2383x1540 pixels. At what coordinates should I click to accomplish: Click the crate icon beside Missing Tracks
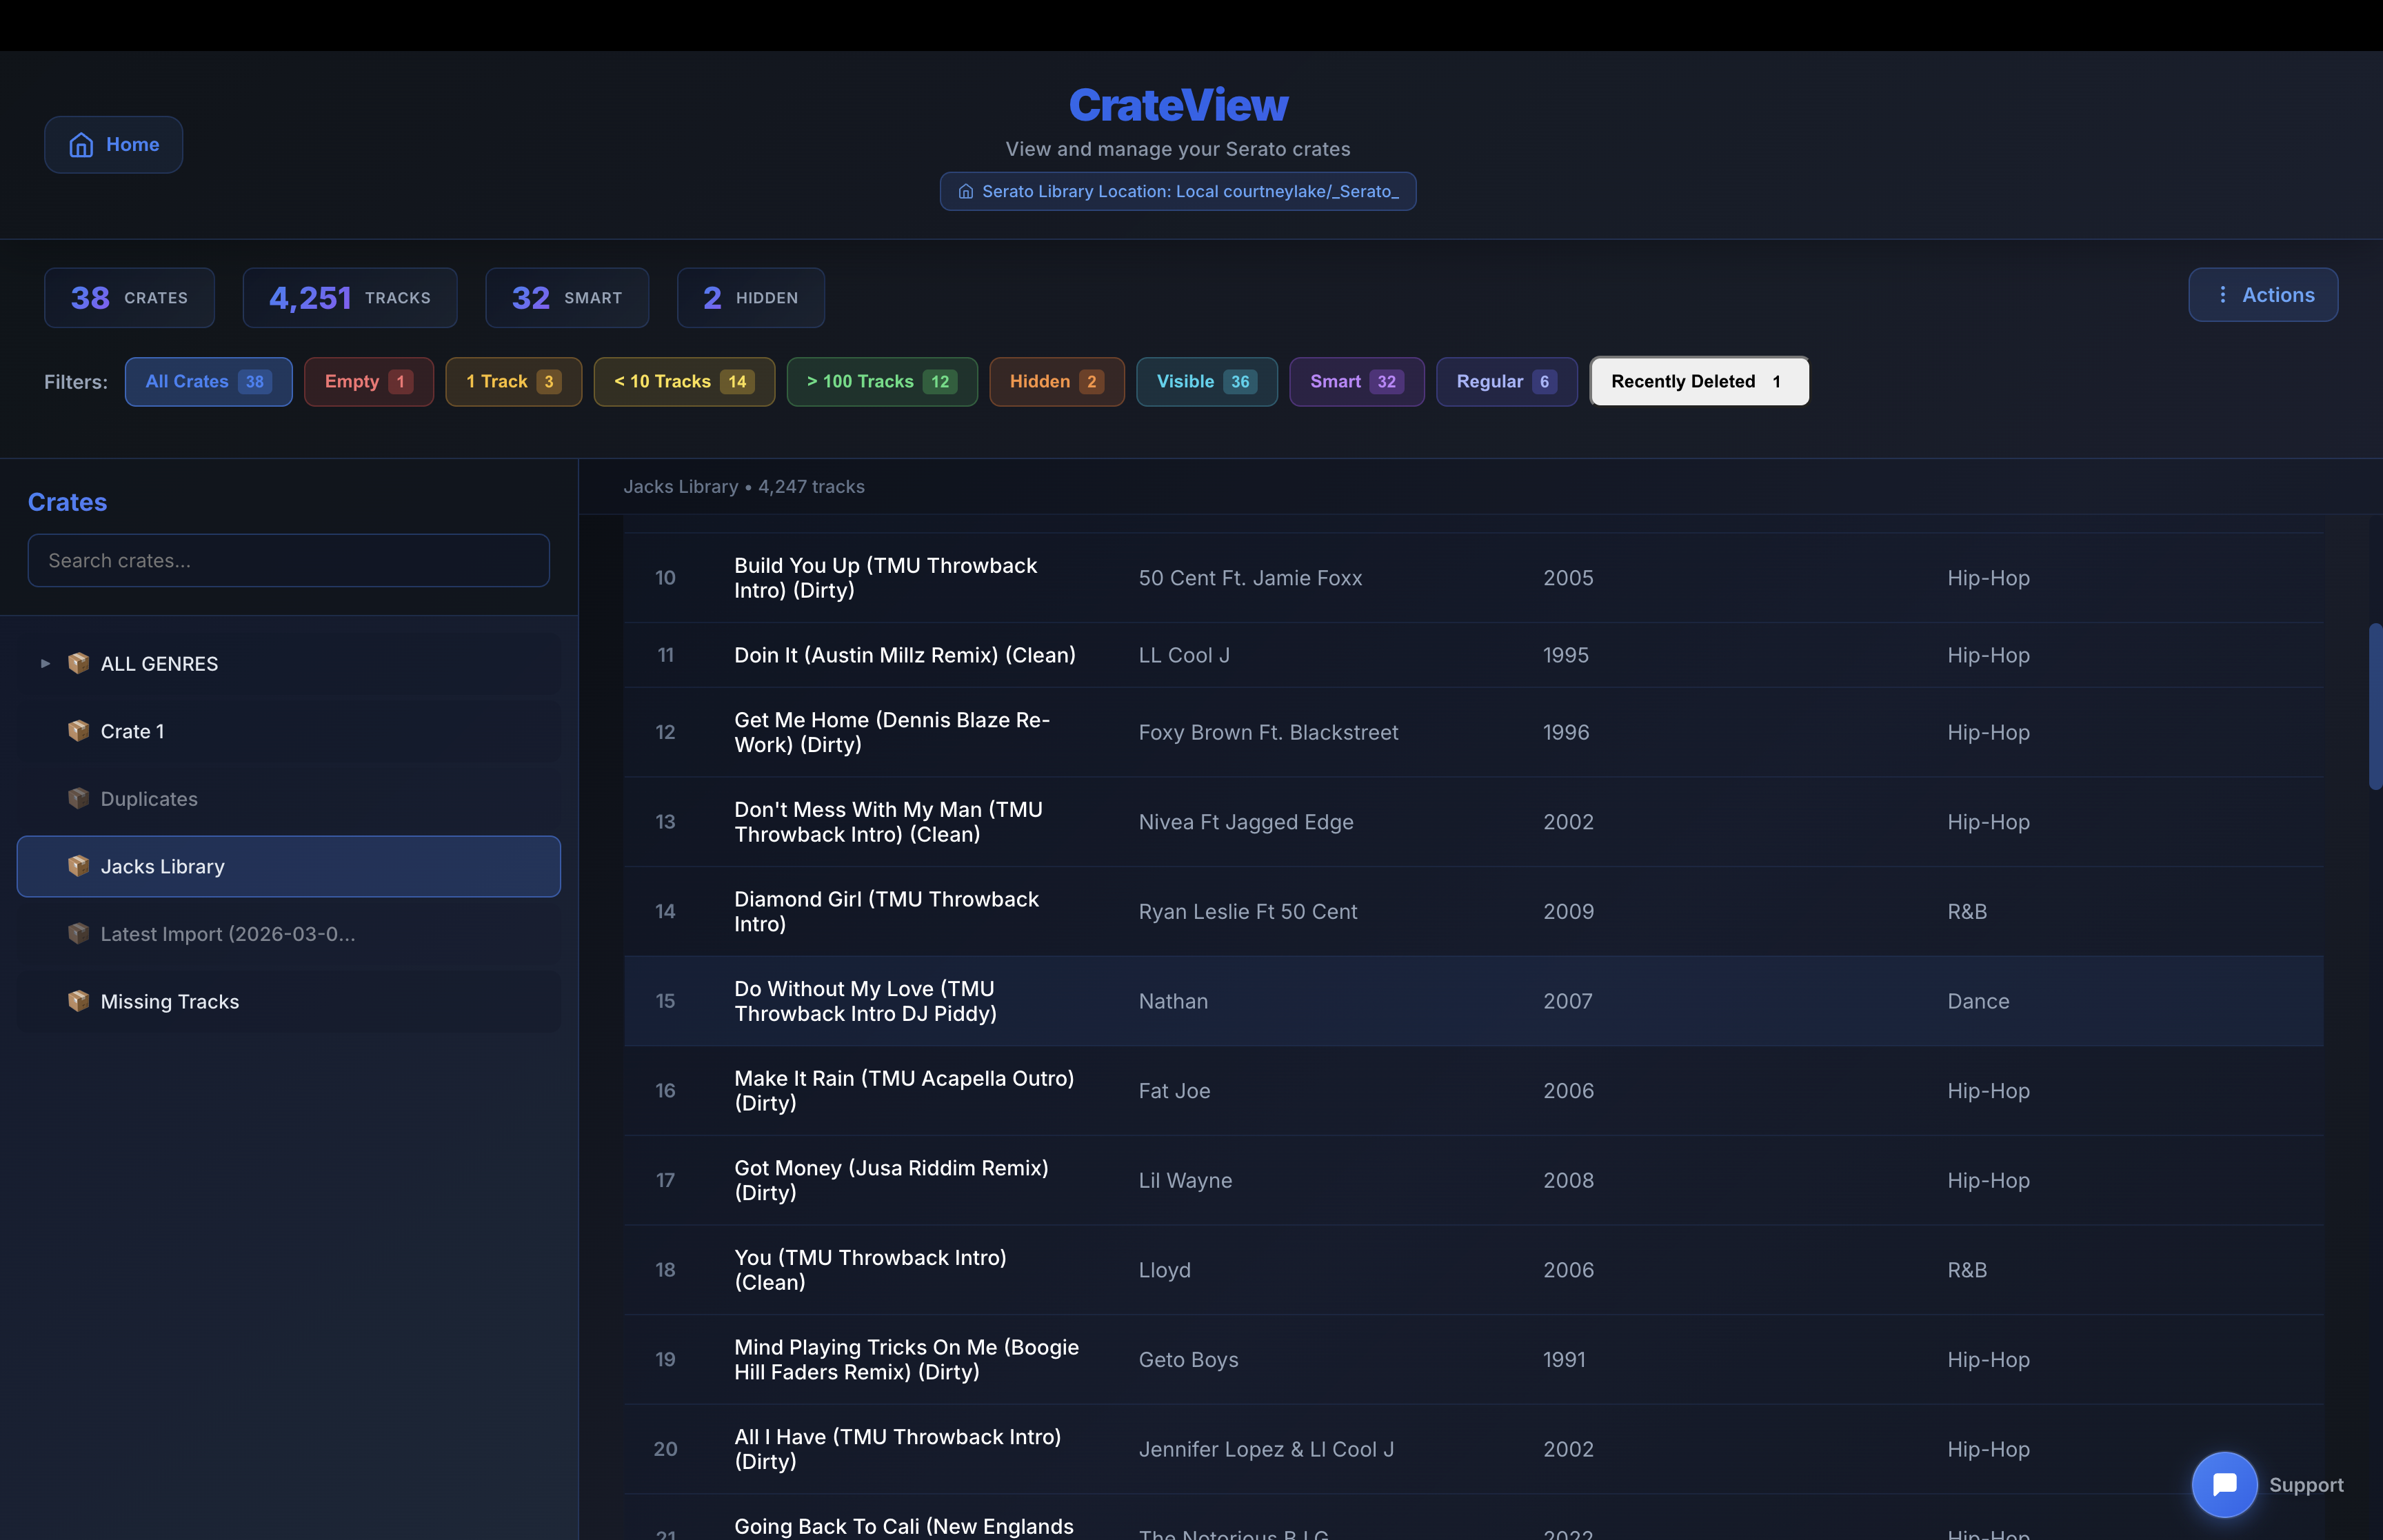78,1001
